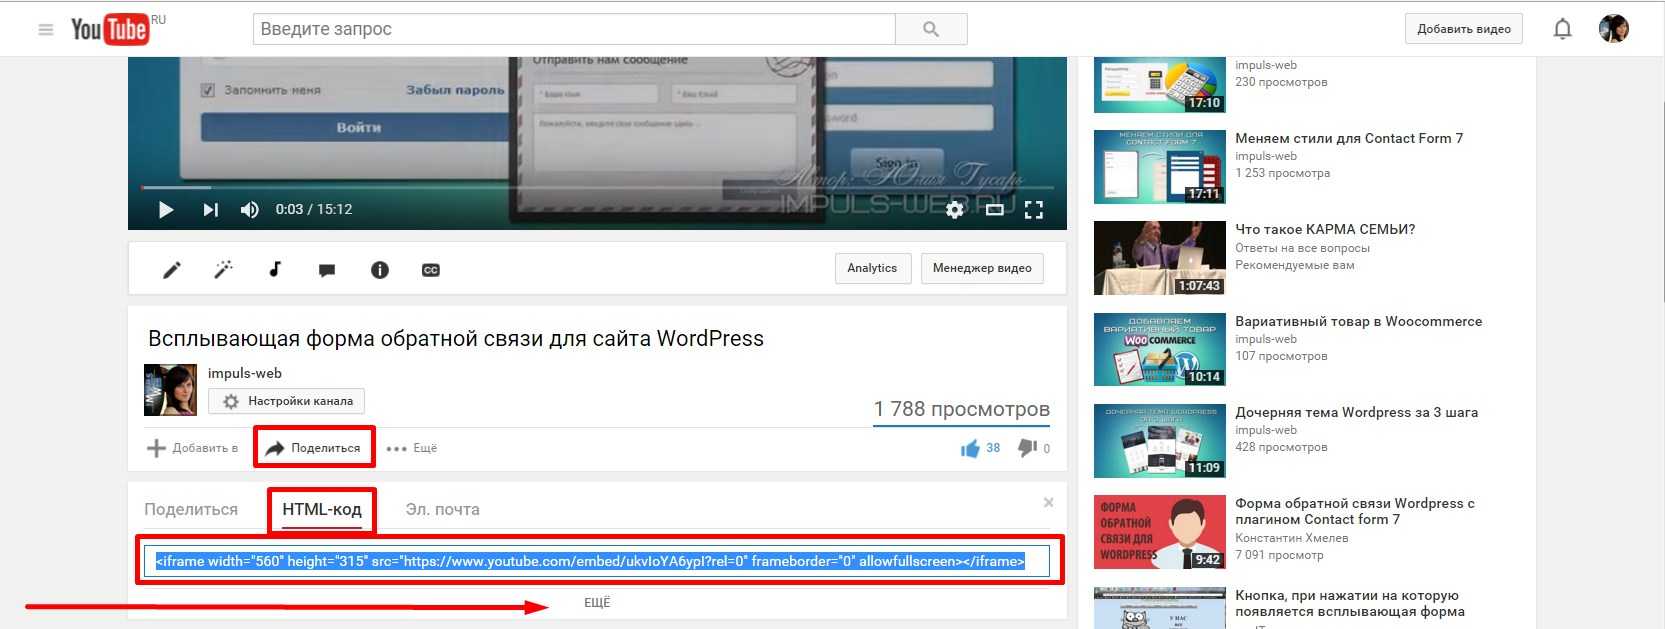The height and width of the screenshot is (629, 1665).
Task: Dislike the video with thumbs down
Action: coord(1027,448)
